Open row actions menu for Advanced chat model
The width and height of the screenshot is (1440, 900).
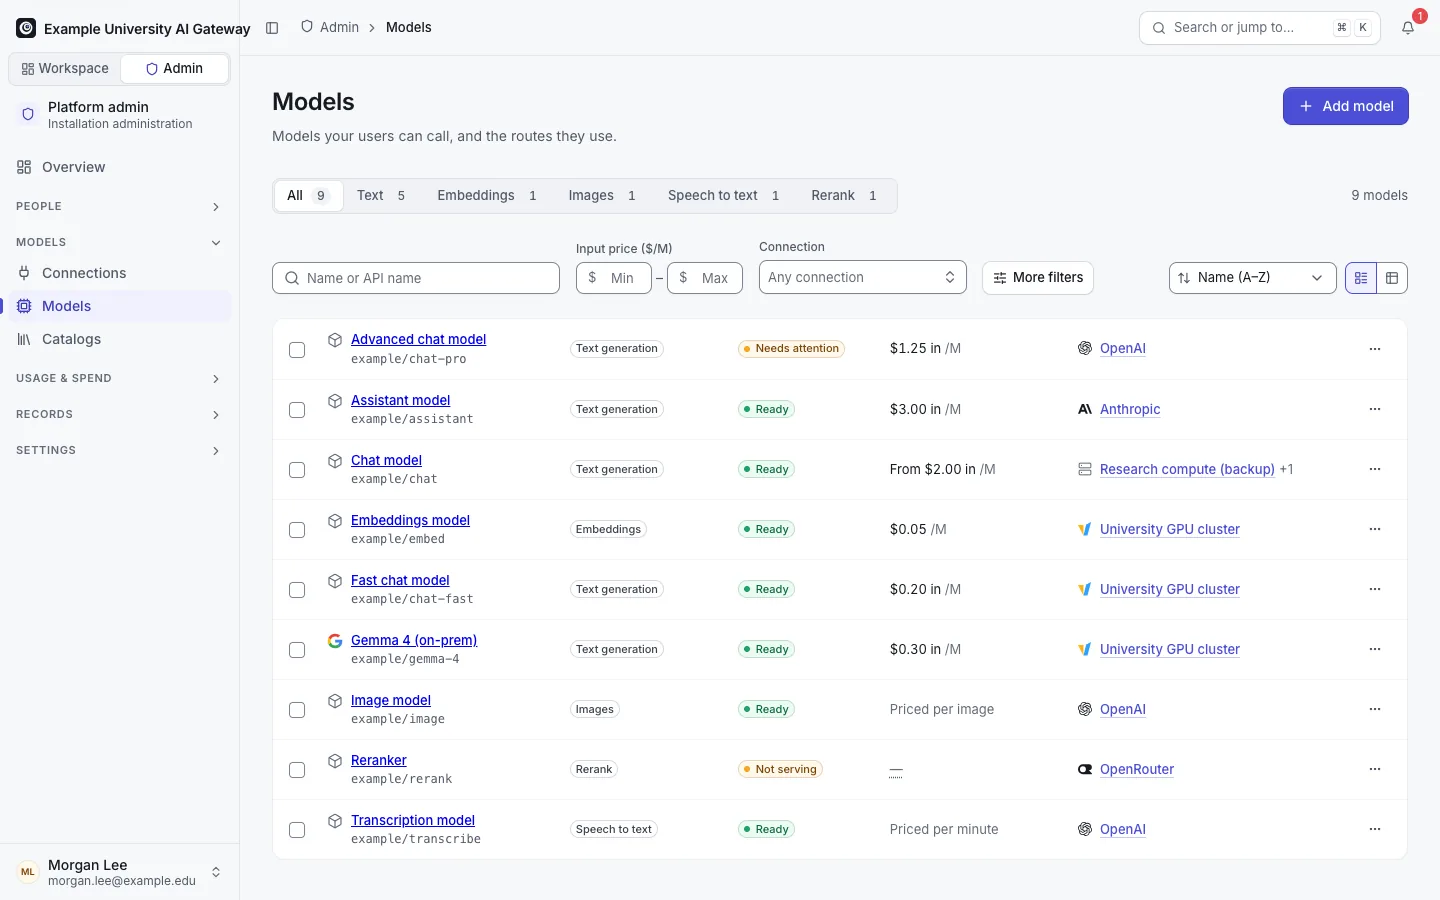1375,349
